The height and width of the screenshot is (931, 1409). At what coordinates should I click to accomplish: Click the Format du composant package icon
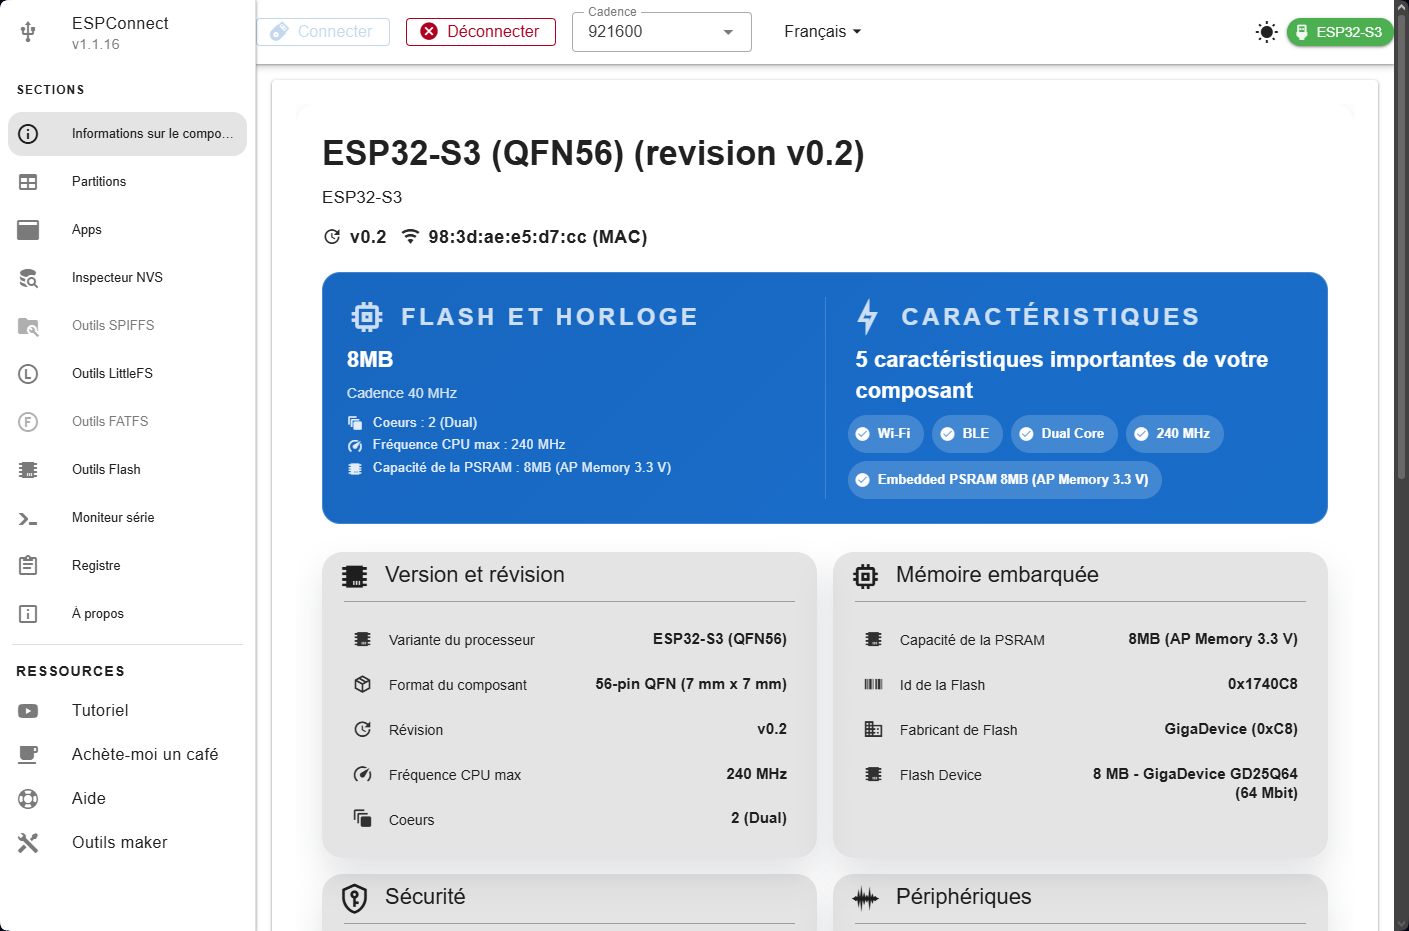click(x=362, y=684)
